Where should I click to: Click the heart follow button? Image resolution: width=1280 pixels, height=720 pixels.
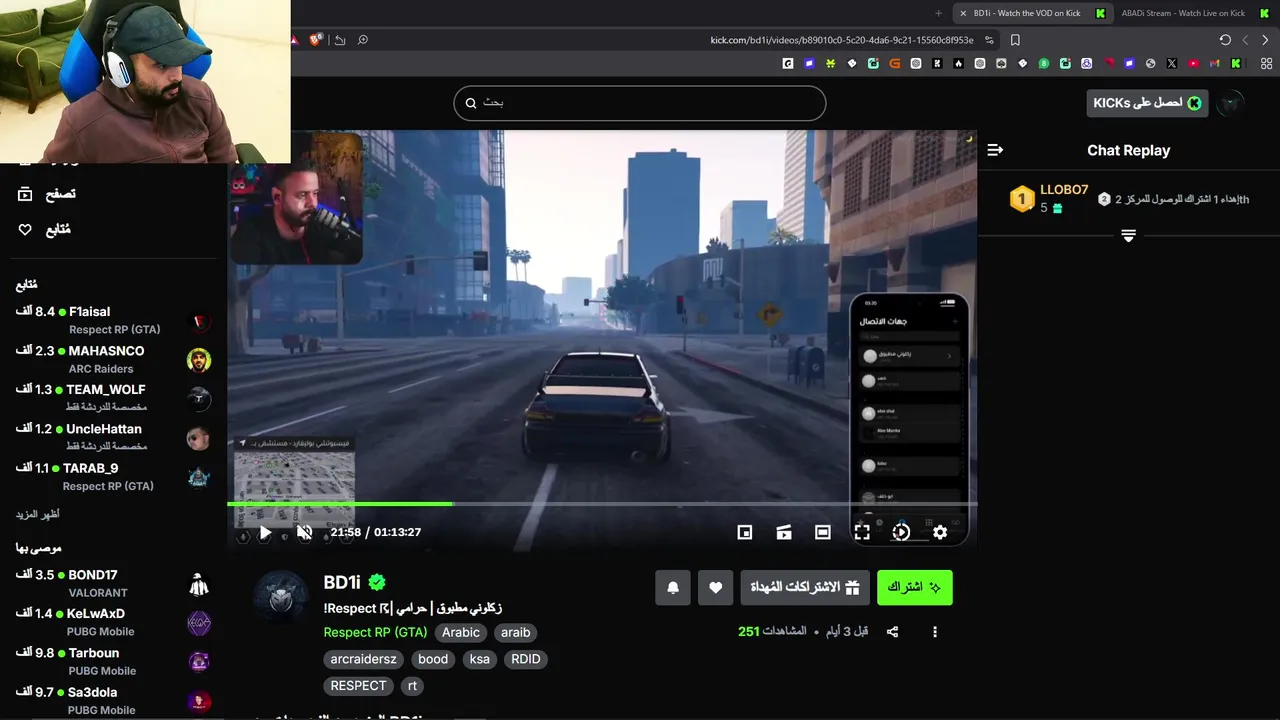[x=715, y=588]
